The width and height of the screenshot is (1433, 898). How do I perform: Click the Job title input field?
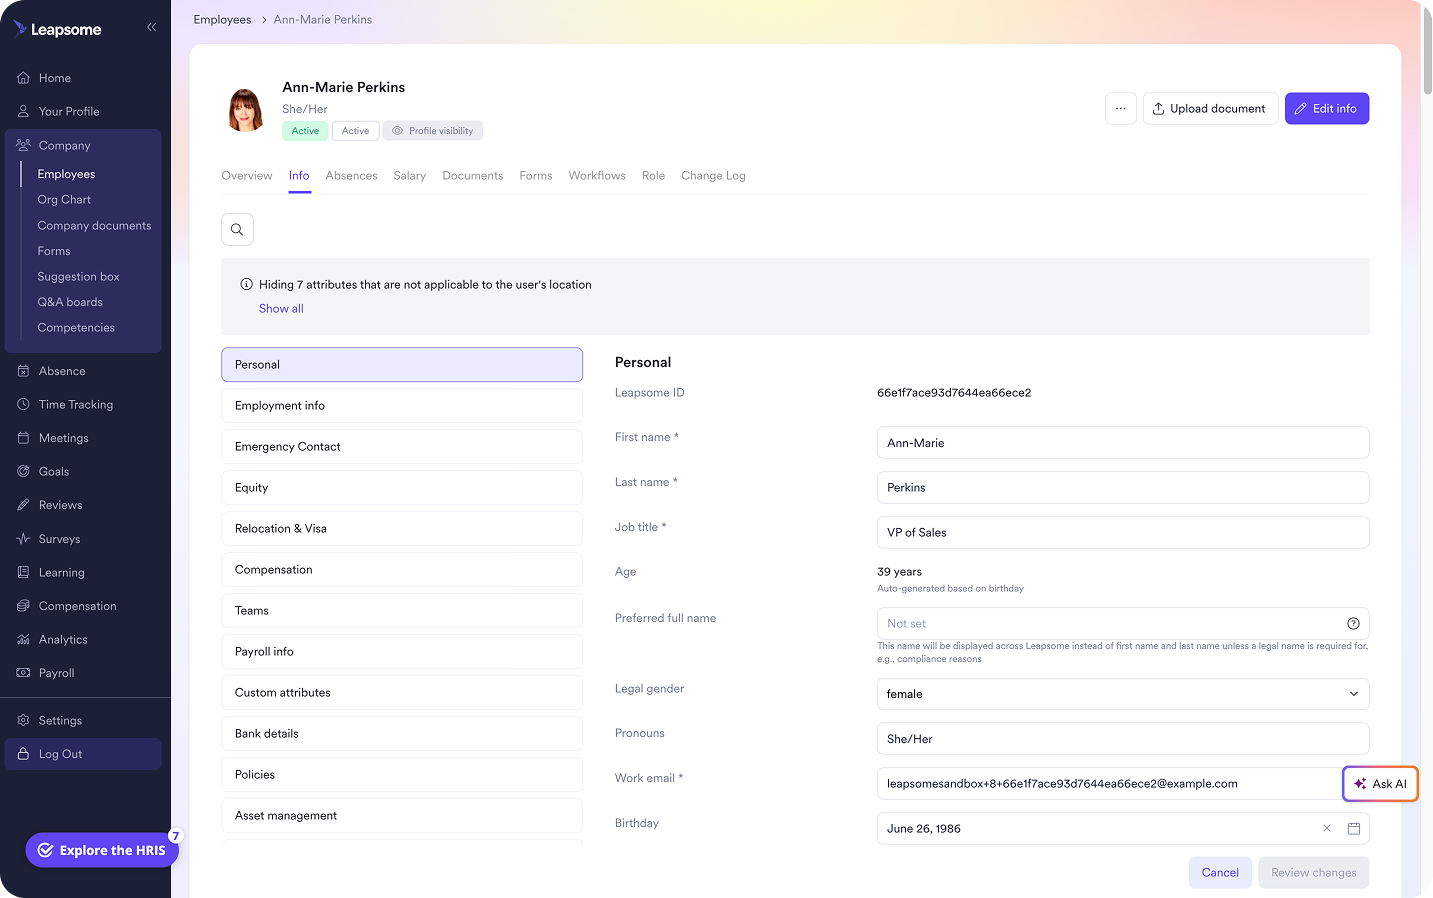tap(1123, 533)
